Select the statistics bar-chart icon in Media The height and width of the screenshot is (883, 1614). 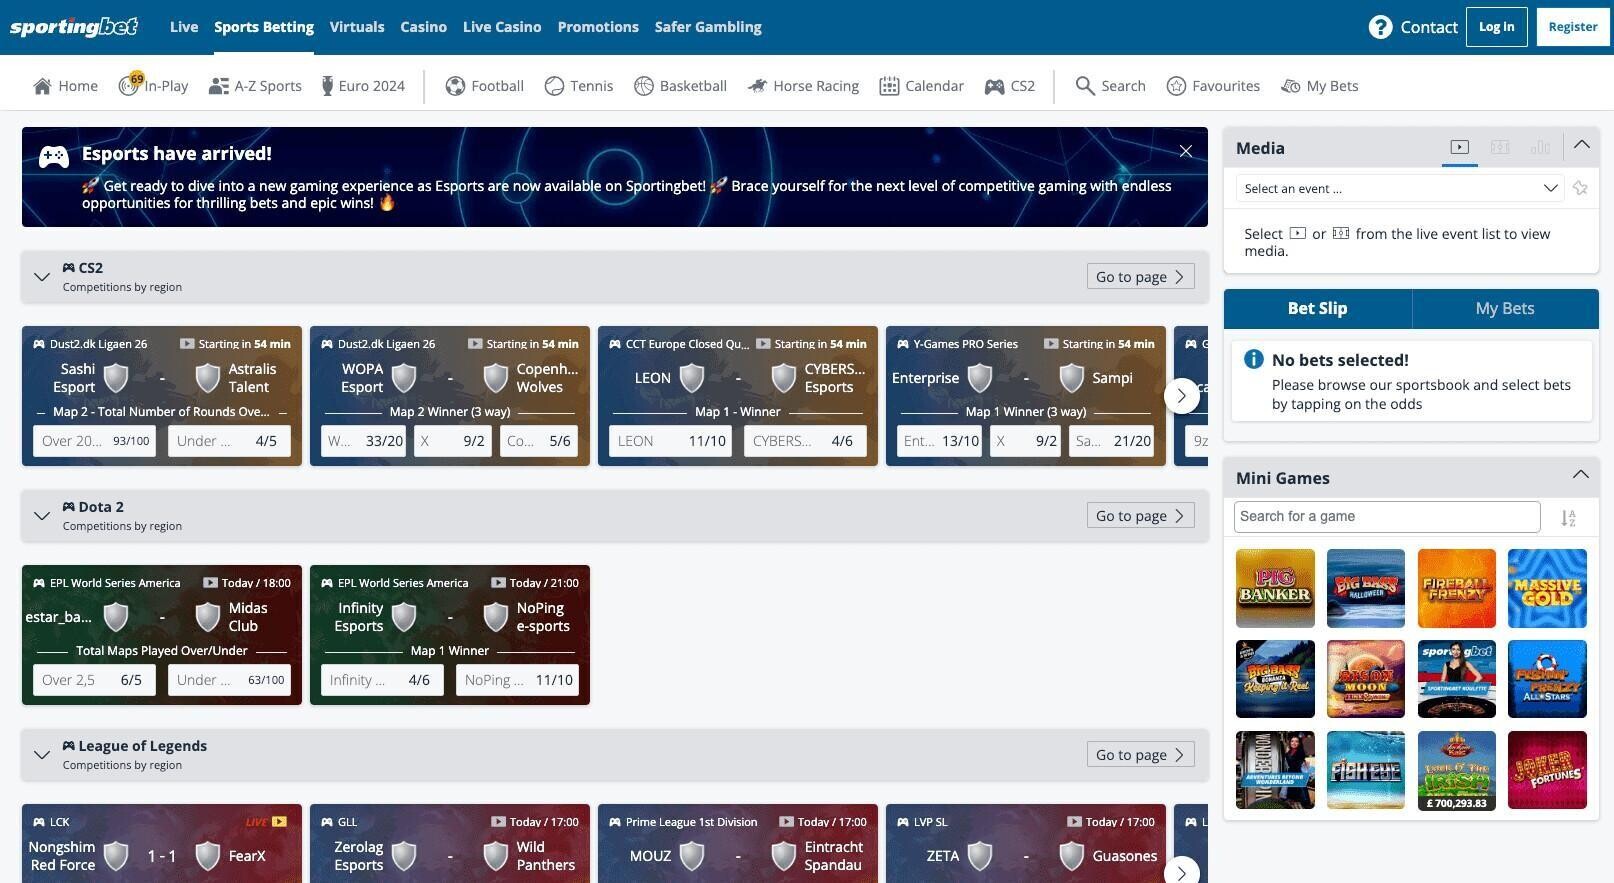click(x=1540, y=147)
